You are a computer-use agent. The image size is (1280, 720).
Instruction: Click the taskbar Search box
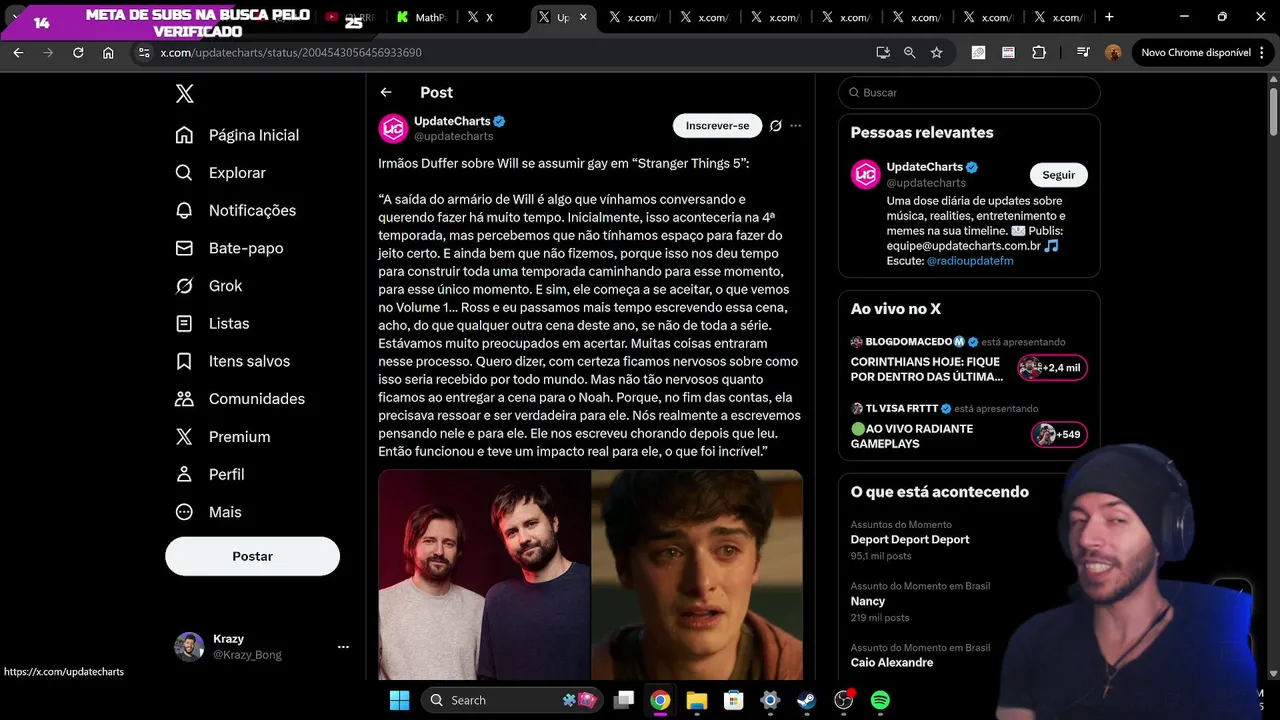coord(510,700)
